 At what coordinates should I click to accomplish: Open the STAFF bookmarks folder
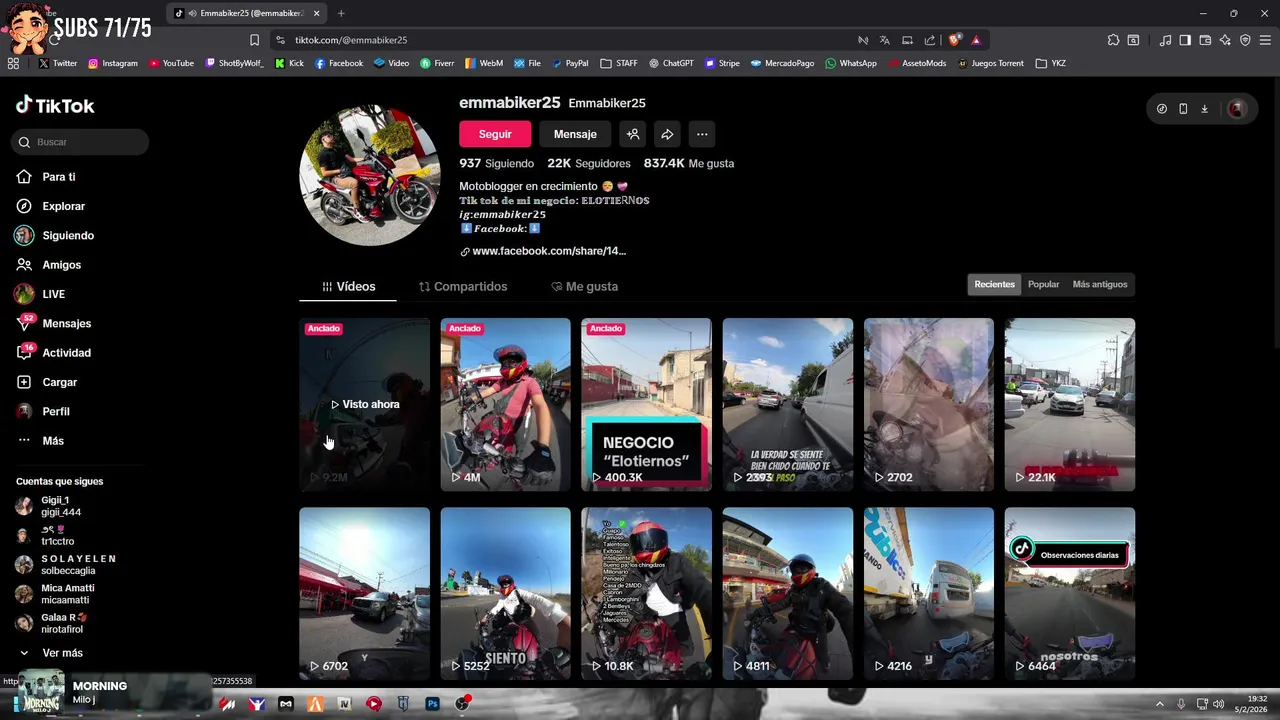point(619,63)
